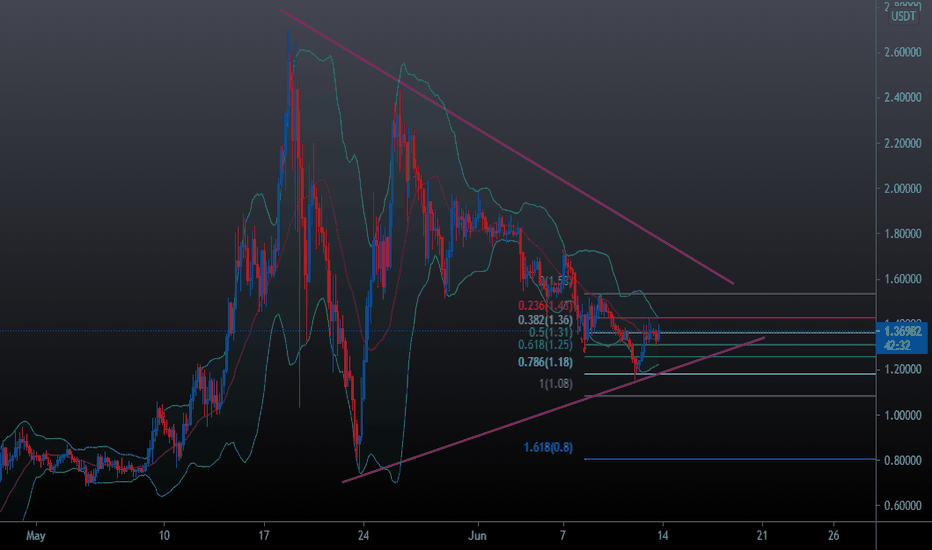Click the 1.80000 price axis label
The width and height of the screenshot is (932, 550).
pyautogui.click(x=903, y=234)
